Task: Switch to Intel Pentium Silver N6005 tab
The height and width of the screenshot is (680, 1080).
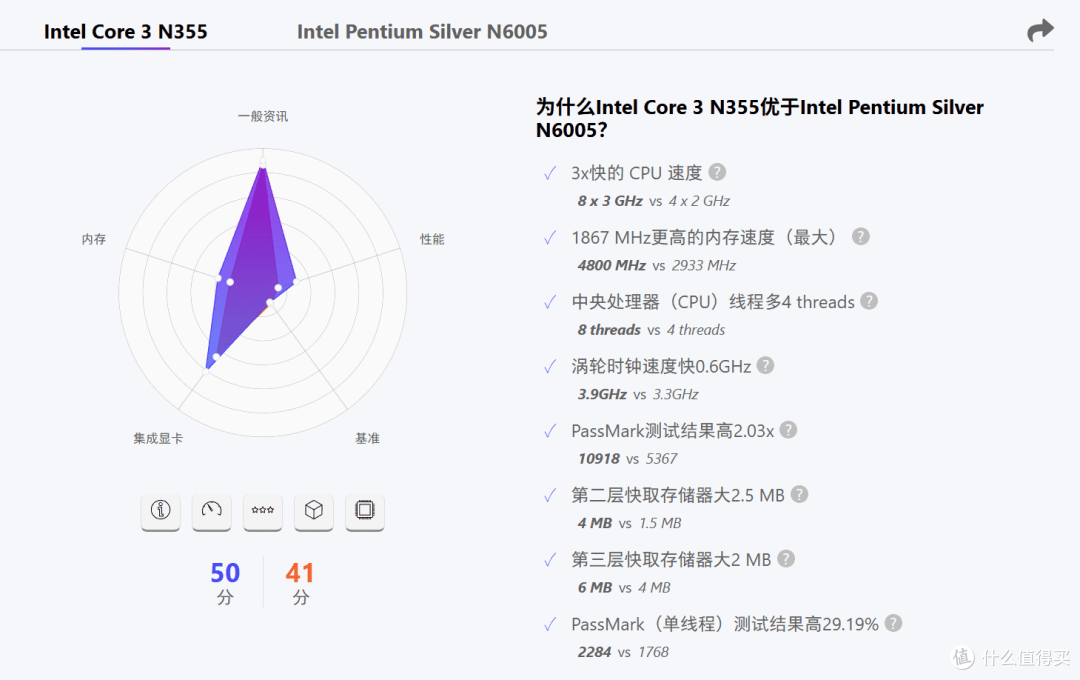Action: [x=422, y=32]
